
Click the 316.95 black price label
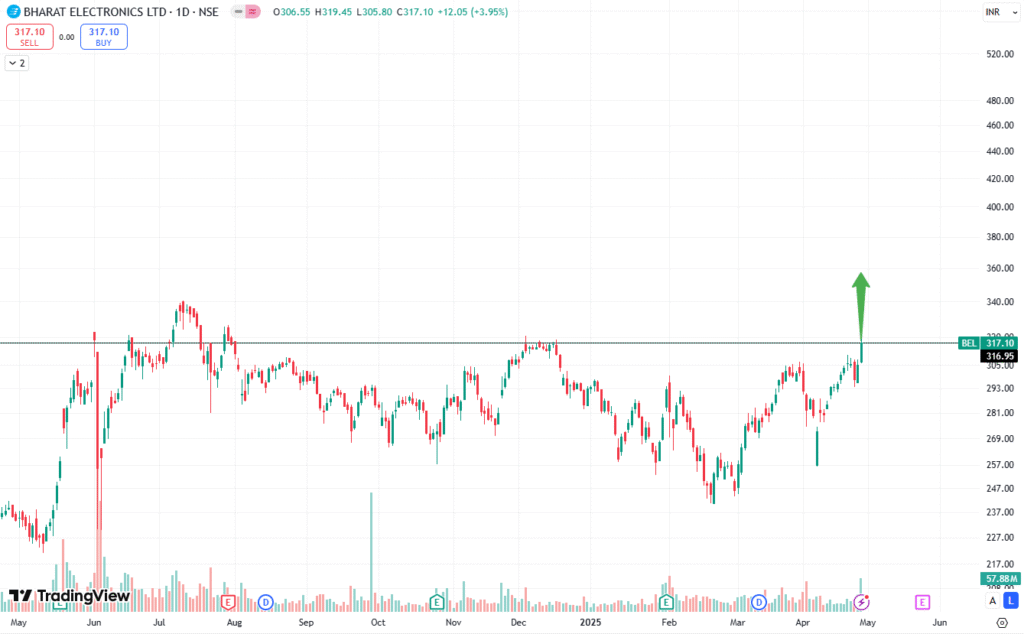999,357
